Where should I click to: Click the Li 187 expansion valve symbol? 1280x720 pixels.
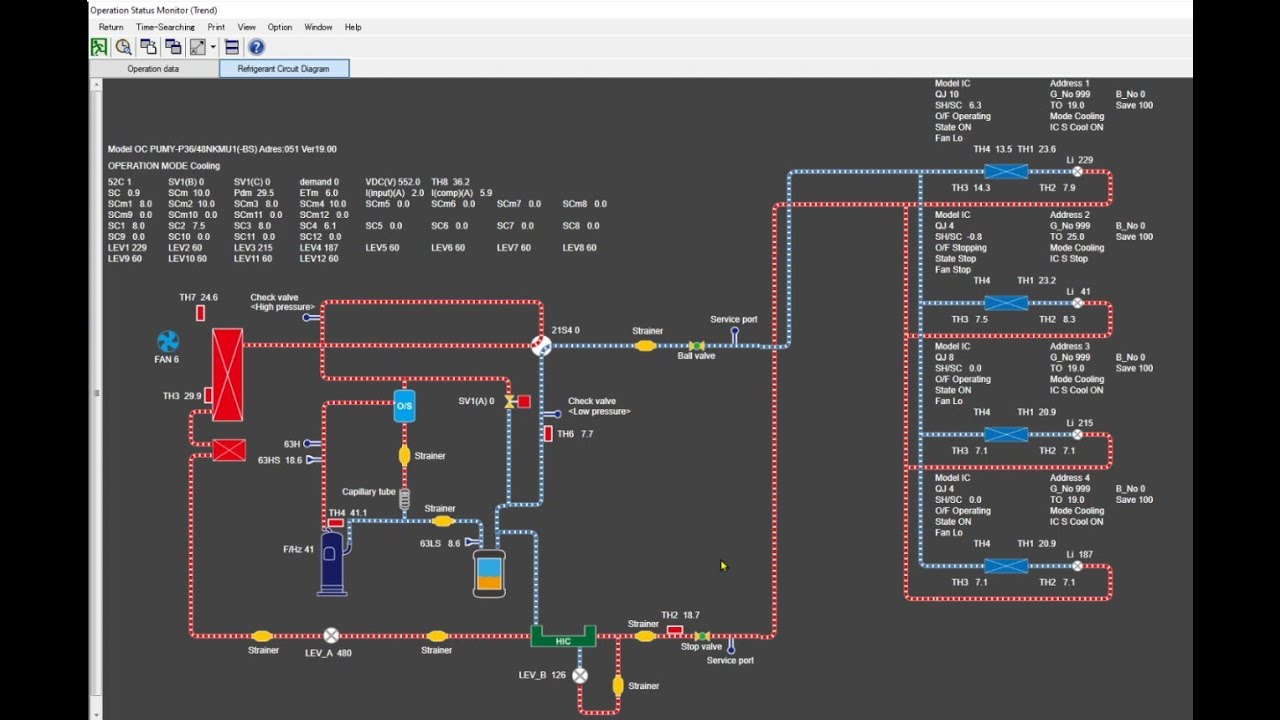(x=1077, y=566)
